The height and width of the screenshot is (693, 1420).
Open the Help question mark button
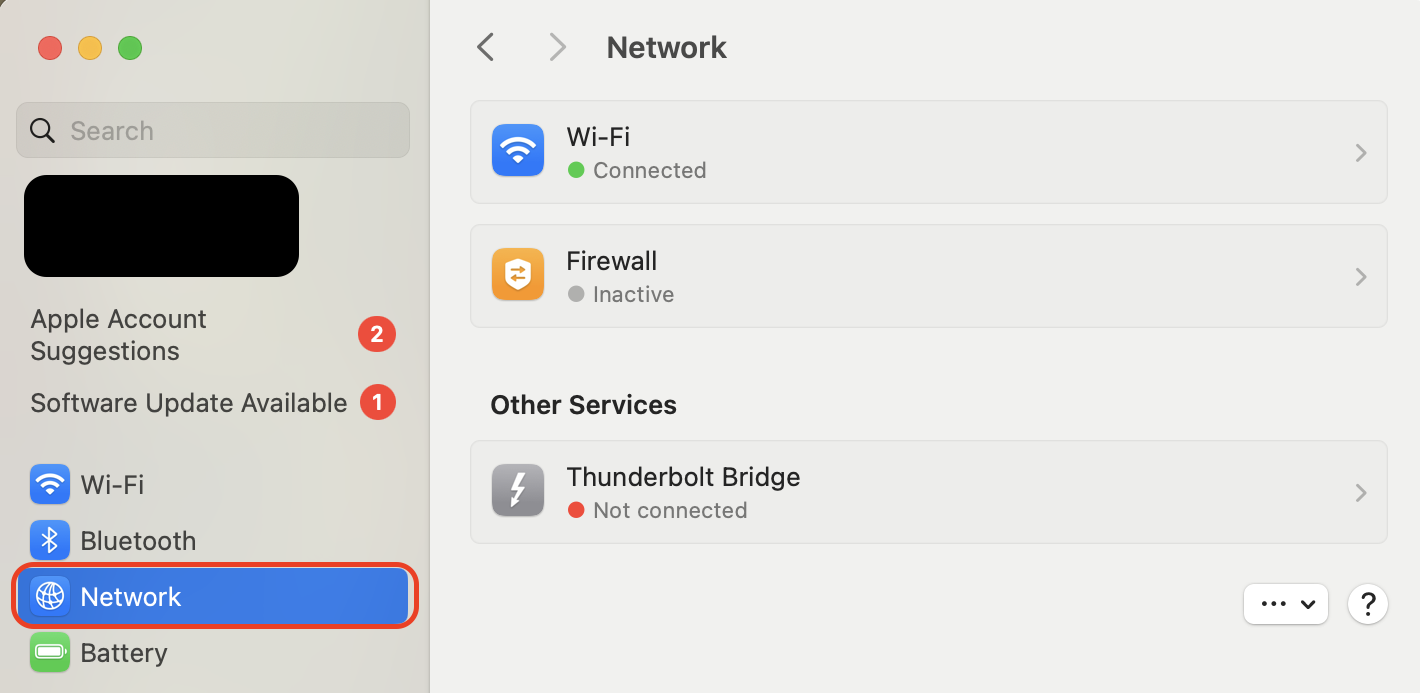click(x=1368, y=604)
